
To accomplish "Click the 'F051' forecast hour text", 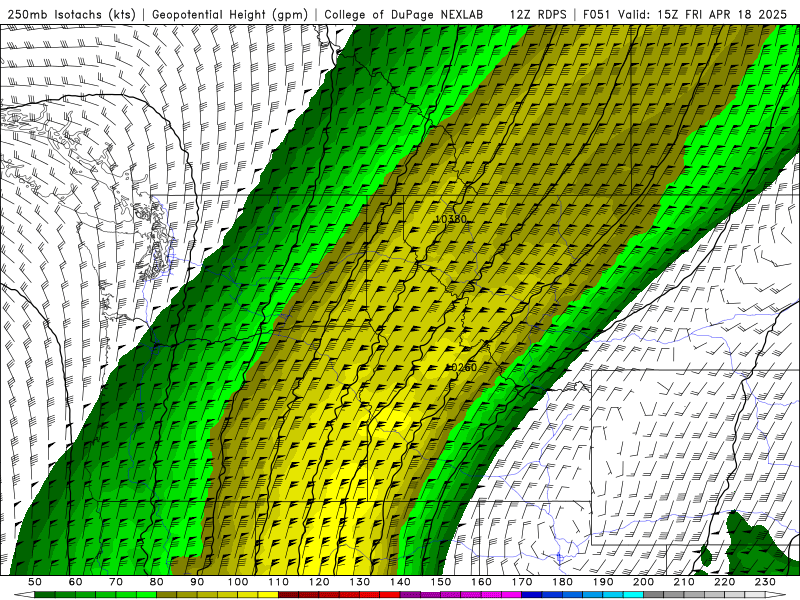I will (x=597, y=14).
